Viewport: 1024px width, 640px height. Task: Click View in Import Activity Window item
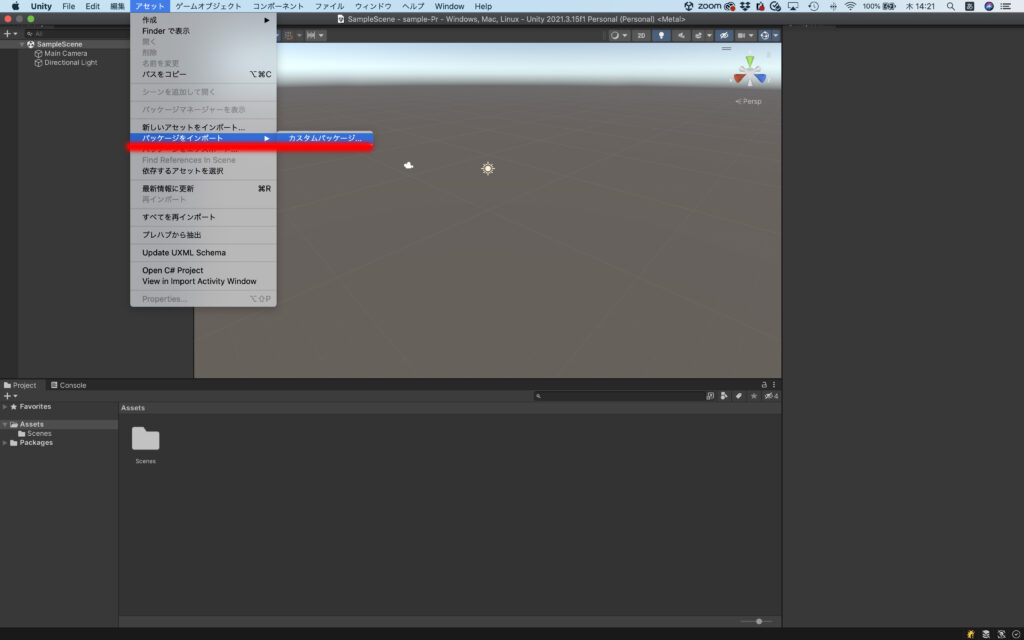point(203,281)
